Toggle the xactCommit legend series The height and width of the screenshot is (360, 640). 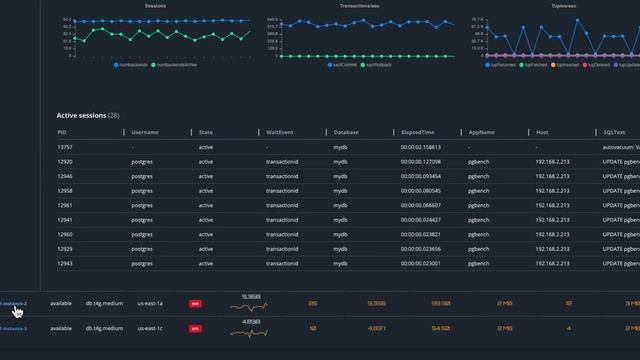pyautogui.click(x=342, y=65)
